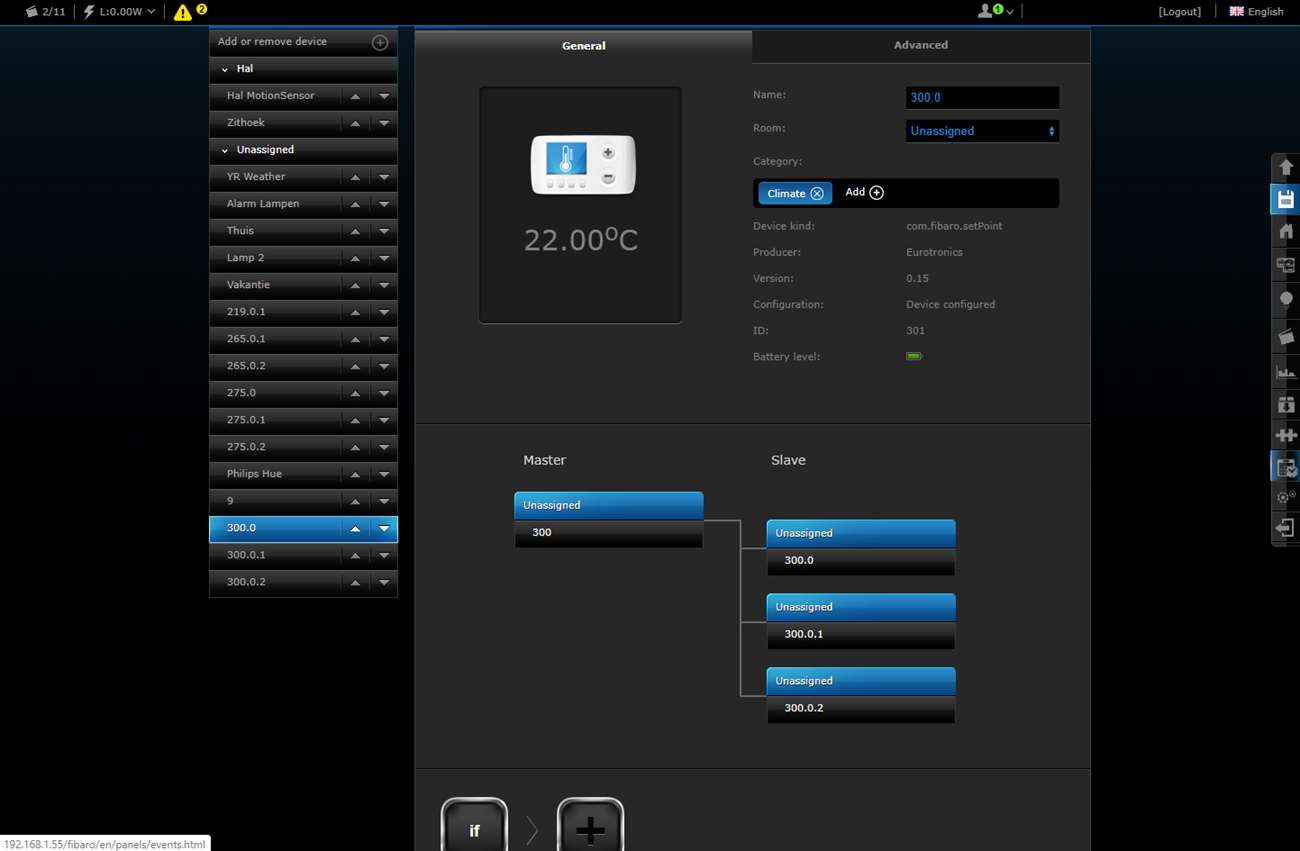Collapse the Hal room group

[225, 70]
